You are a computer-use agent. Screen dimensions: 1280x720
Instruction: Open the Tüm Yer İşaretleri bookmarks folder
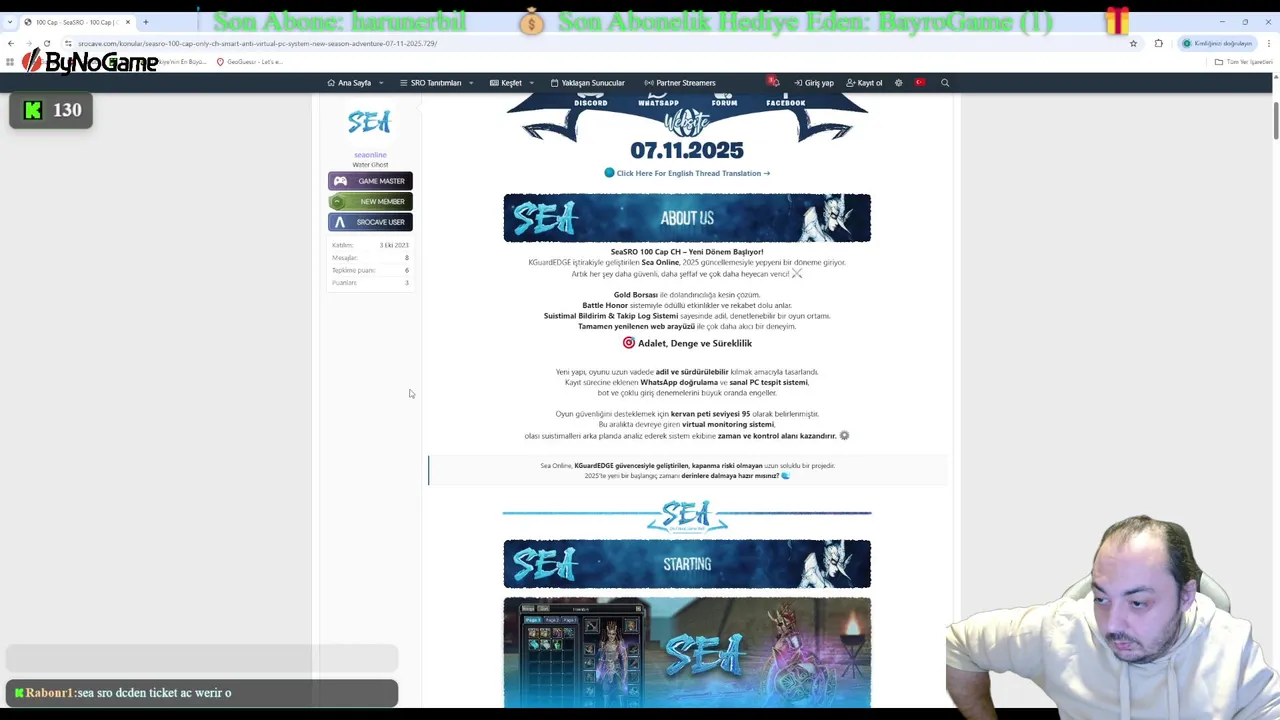[x=1244, y=62]
